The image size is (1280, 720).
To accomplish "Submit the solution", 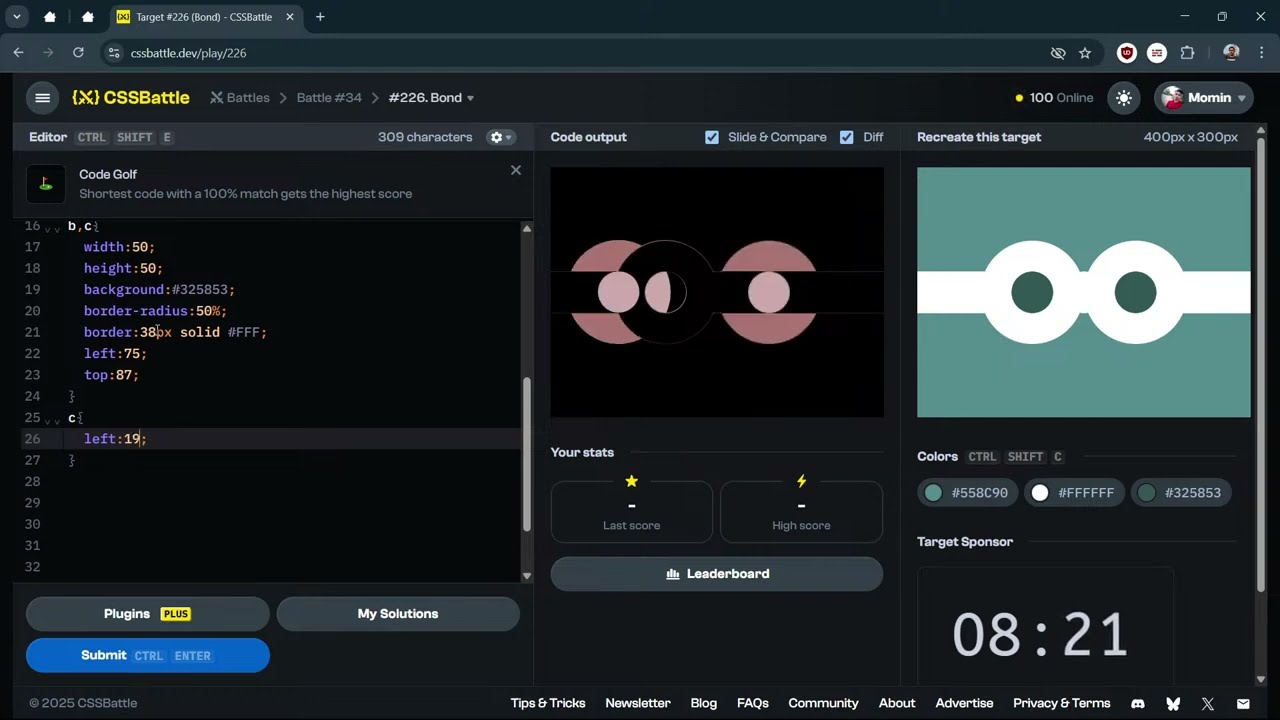I will [x=148, y=656].
